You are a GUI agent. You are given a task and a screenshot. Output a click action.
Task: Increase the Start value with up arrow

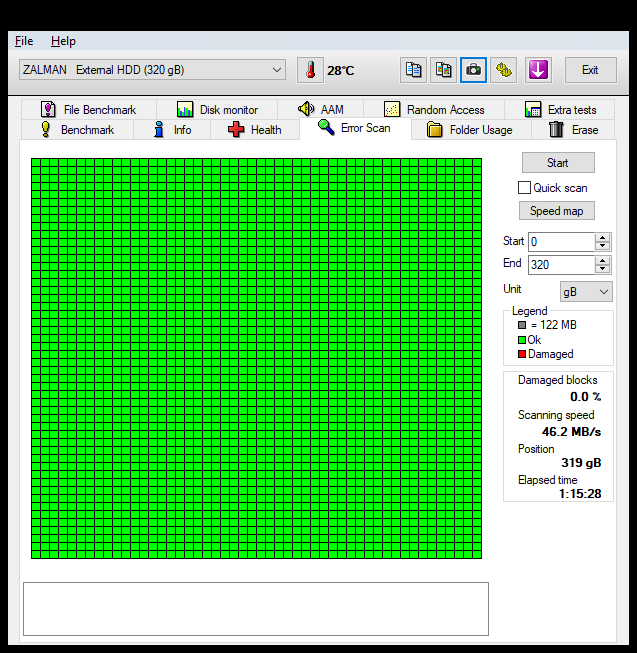click(602, 237)
